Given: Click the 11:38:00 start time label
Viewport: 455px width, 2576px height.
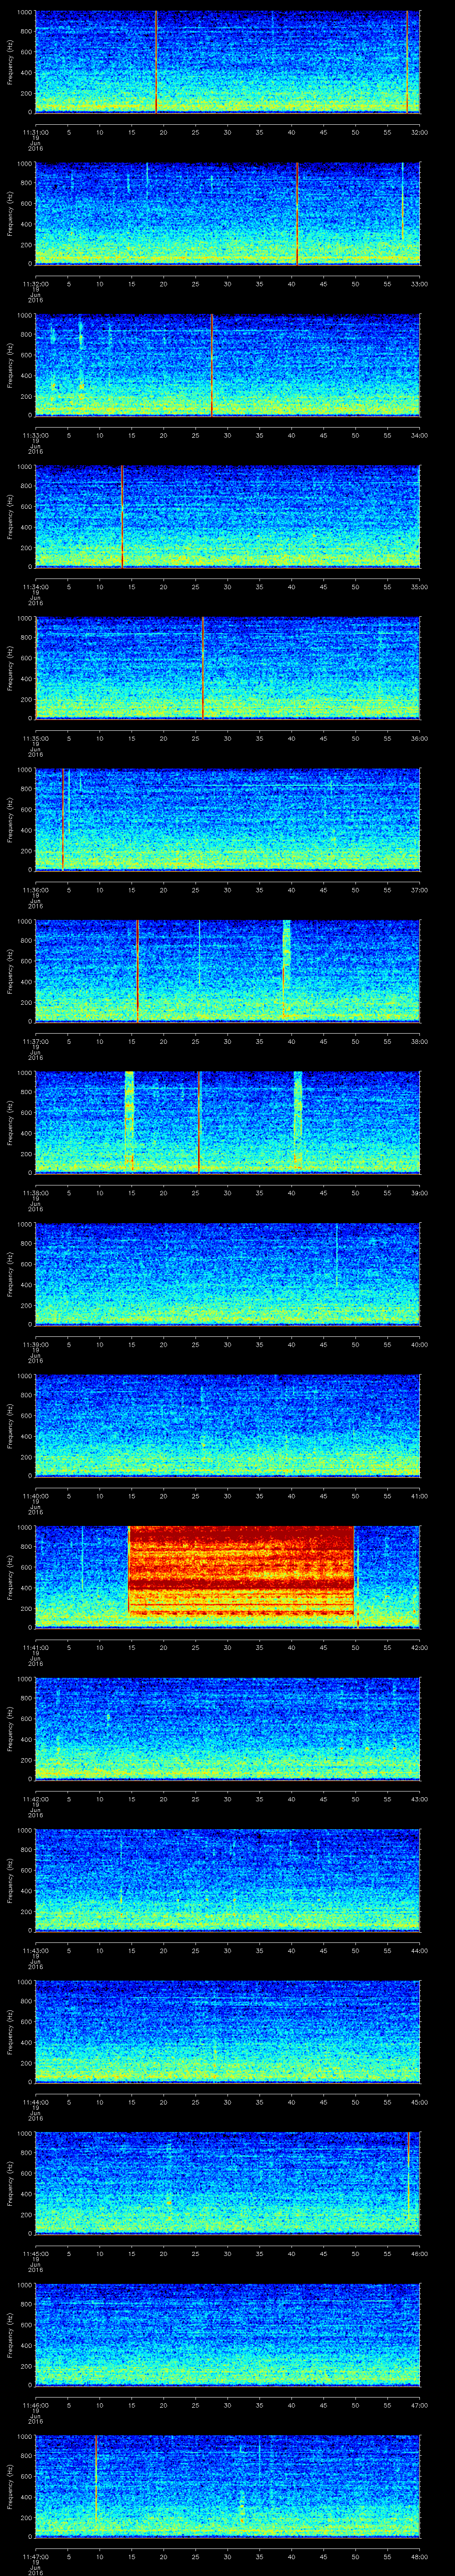Looking at the screenshot, I should click(36, 1193).
